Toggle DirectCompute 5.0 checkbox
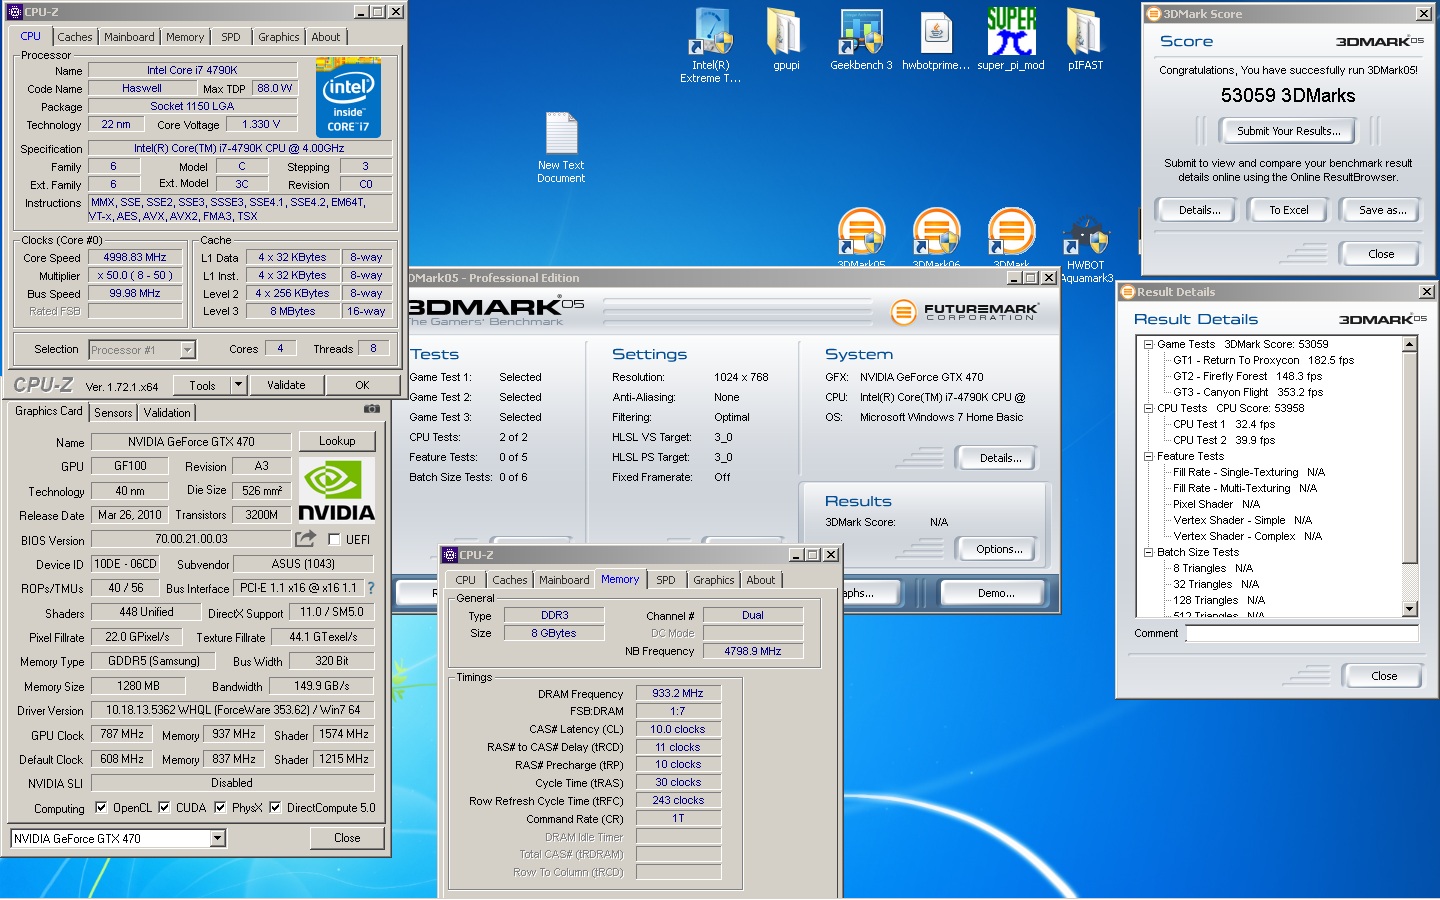Image resolution: width=1440 pixels, height=900 pixels. (x=275, y=808)
